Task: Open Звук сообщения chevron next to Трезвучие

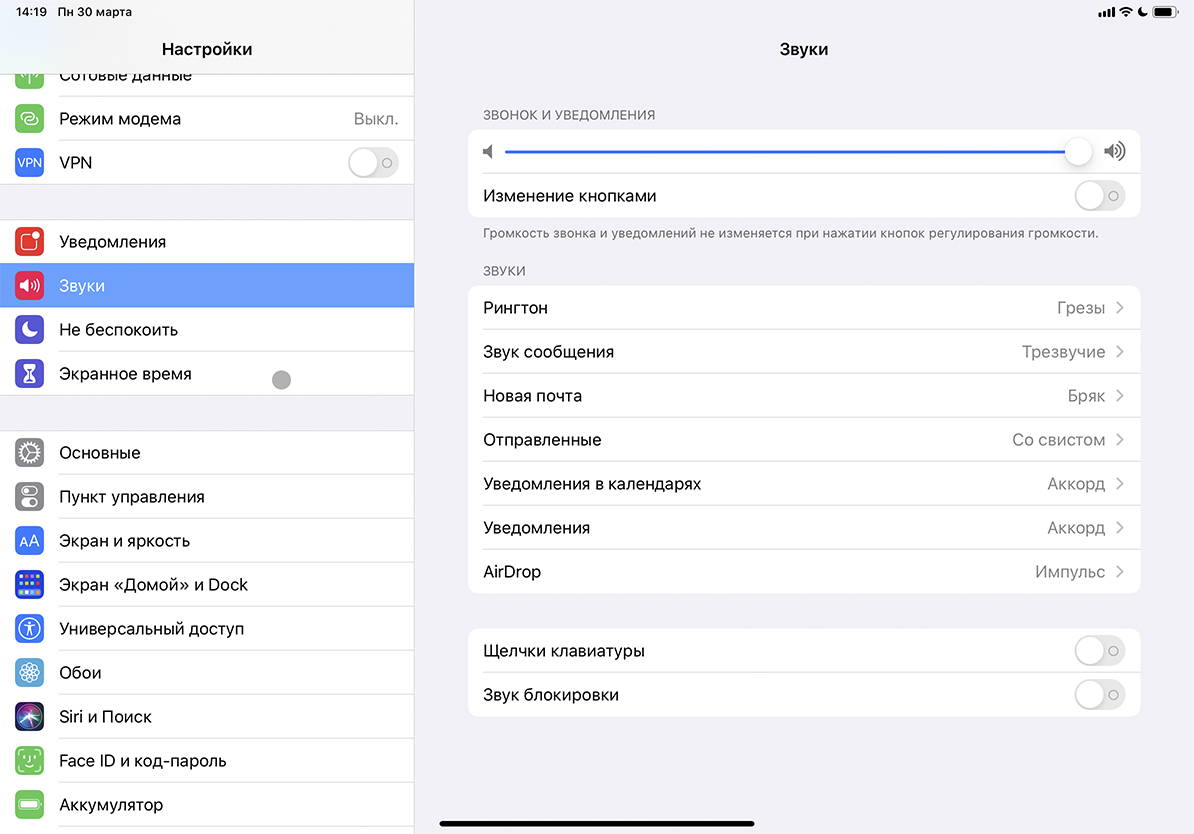Action: [1120, 352]
